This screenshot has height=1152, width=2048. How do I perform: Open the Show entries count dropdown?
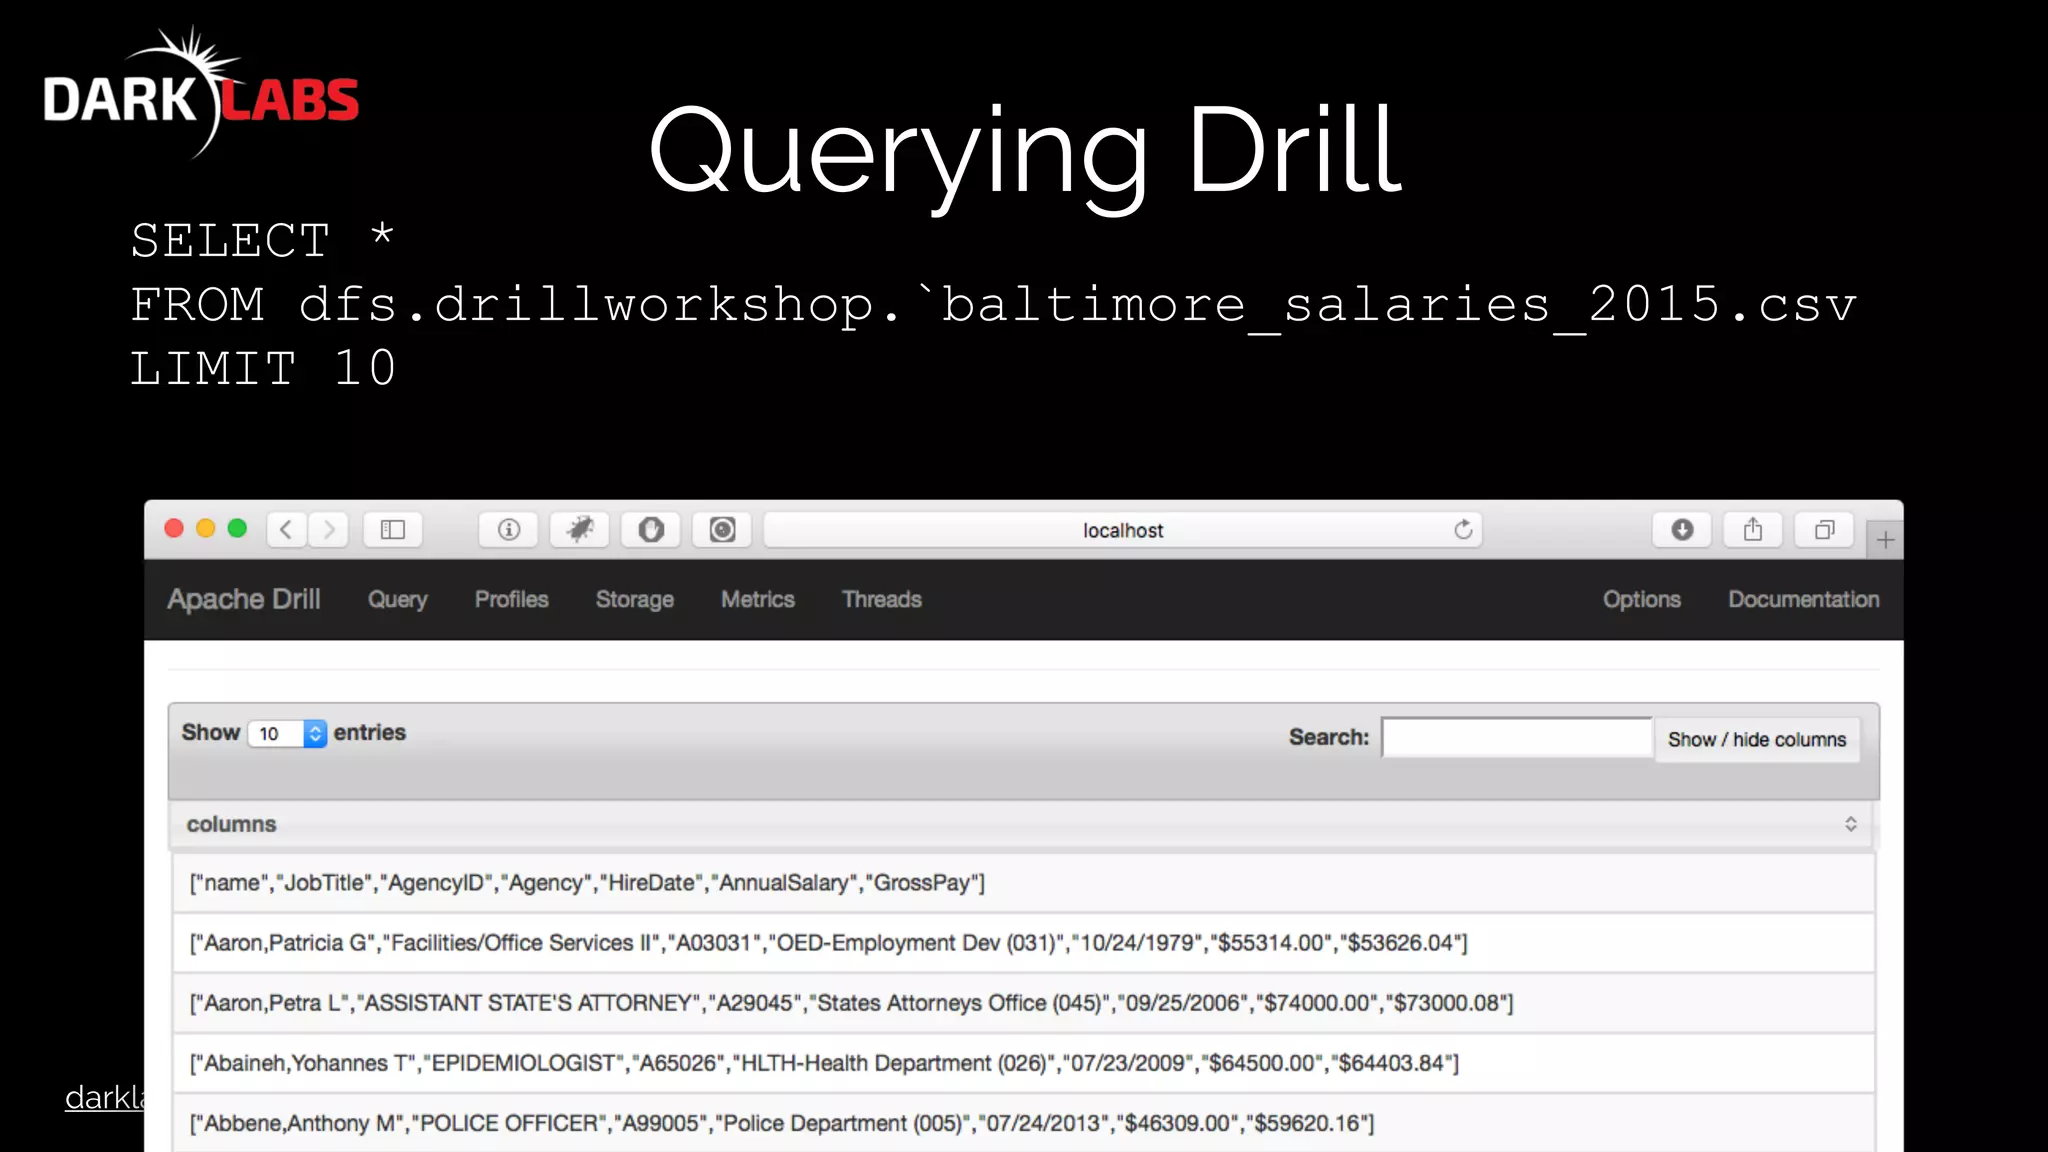pyautogui.click(x=287, y=734)
